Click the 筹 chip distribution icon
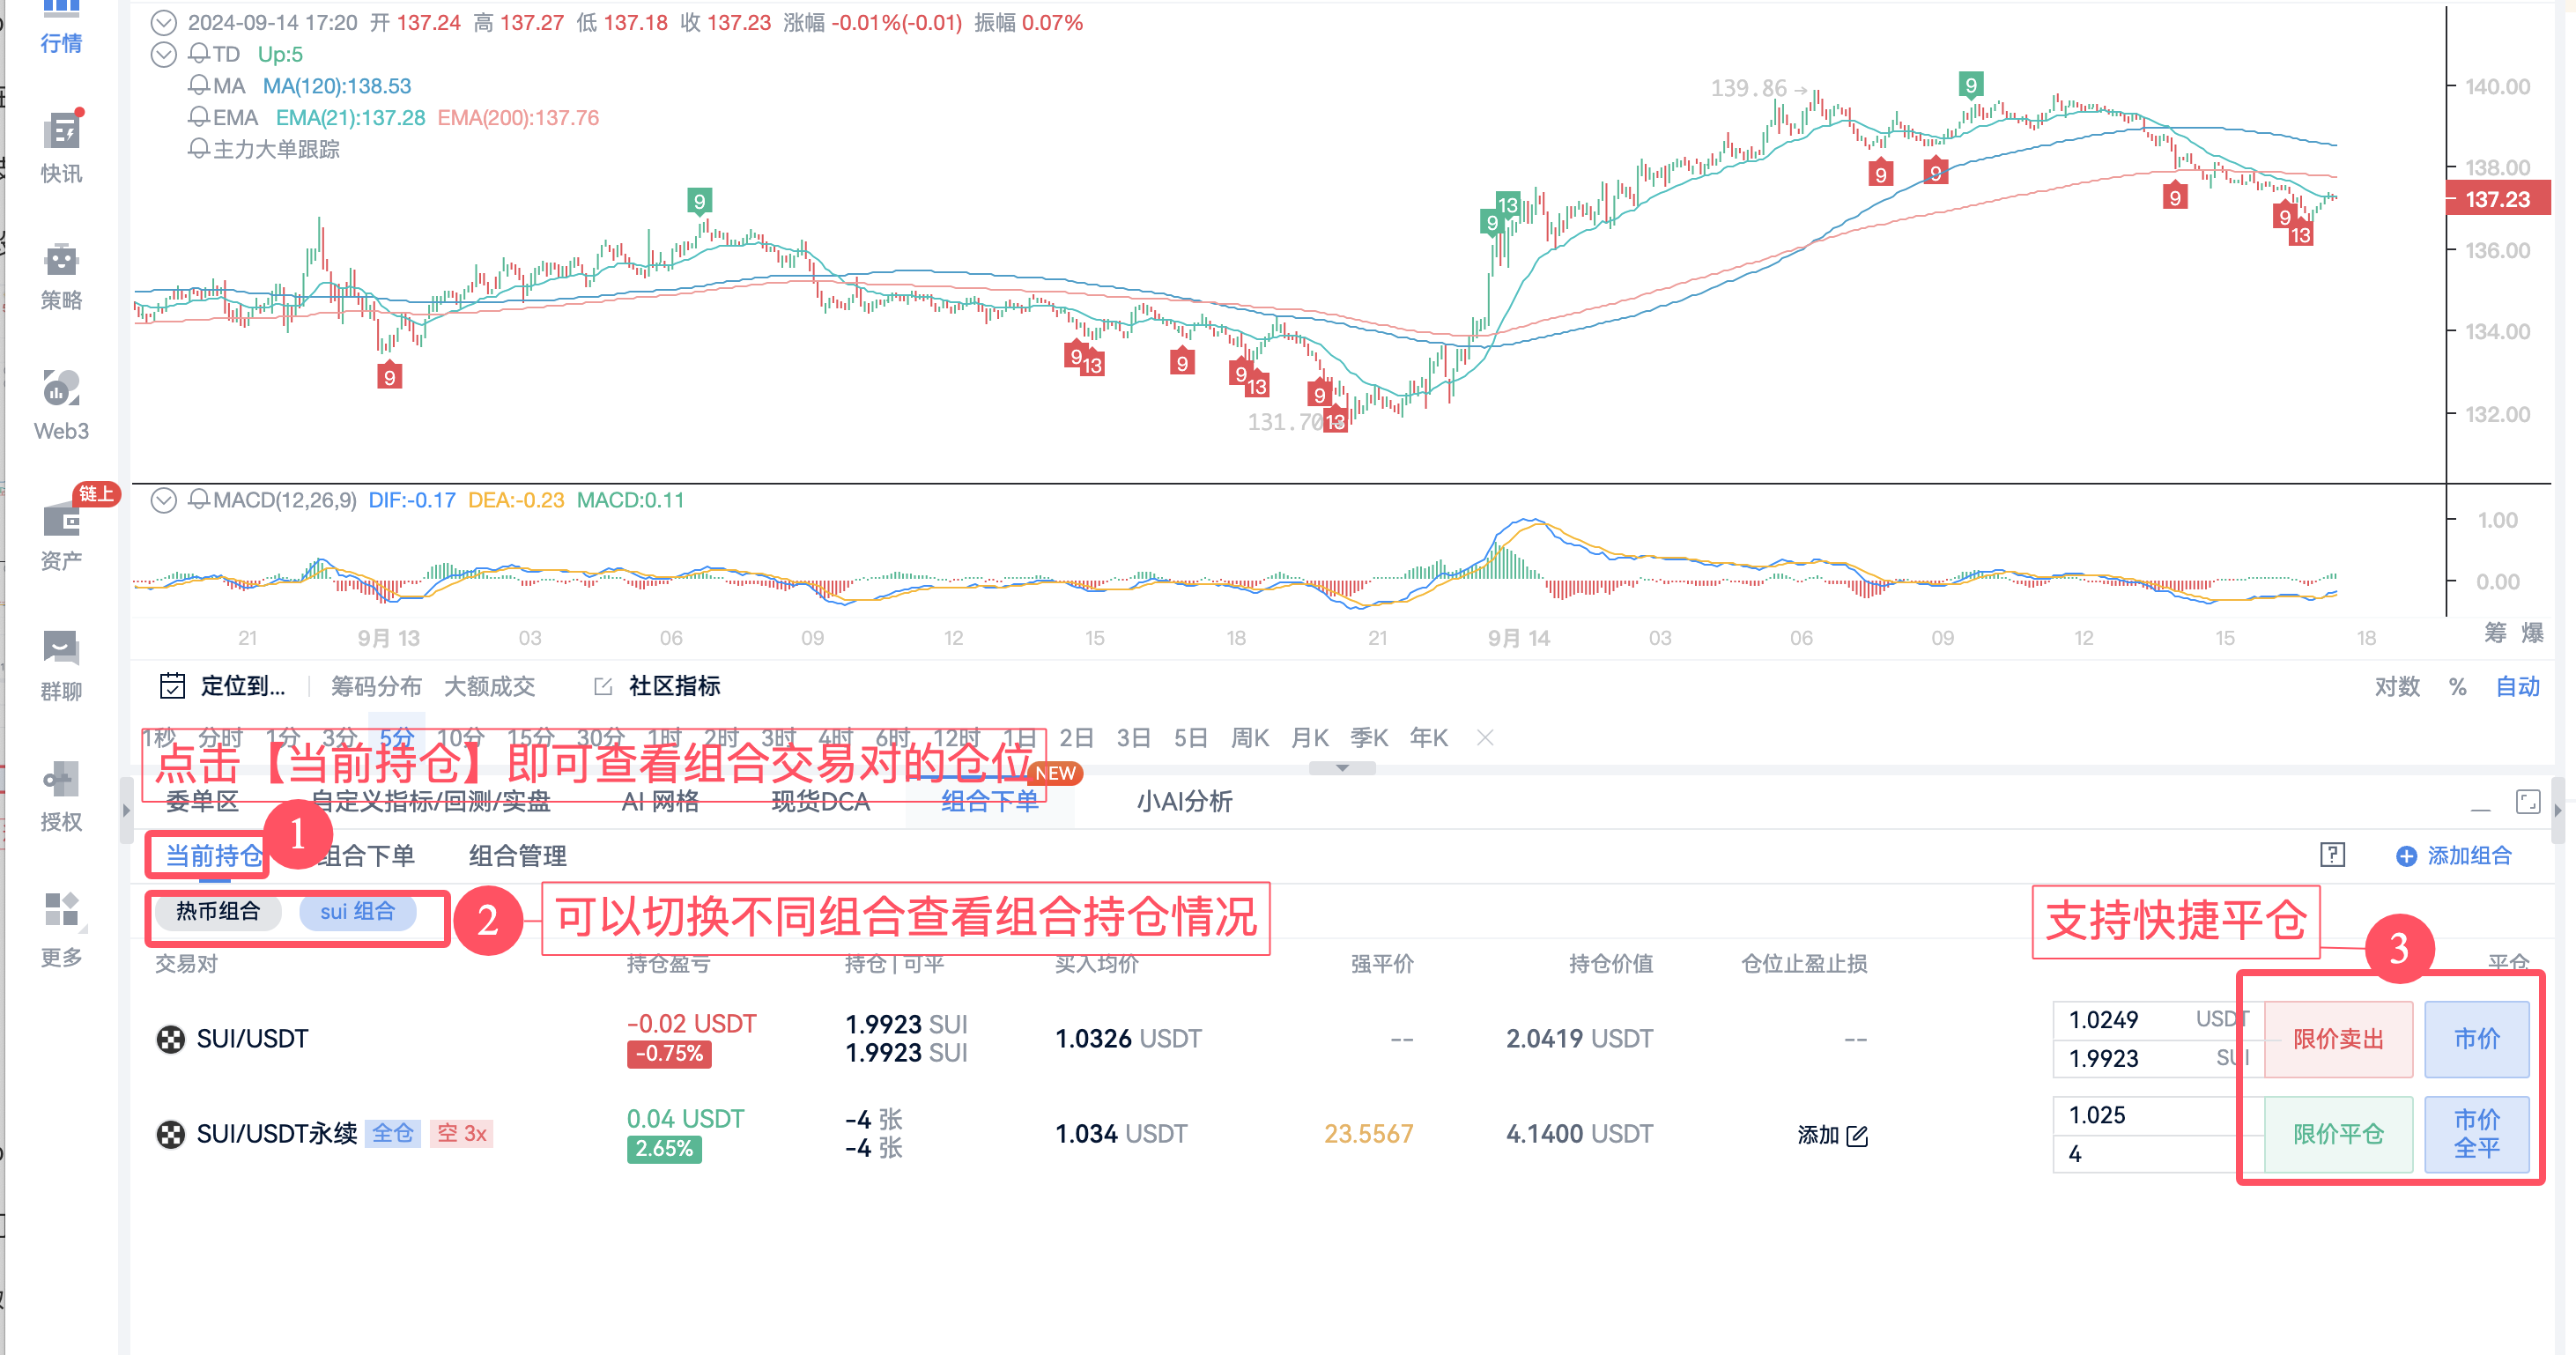Viewport: 2576px width, 1355px height. [x=2495, y=632]
